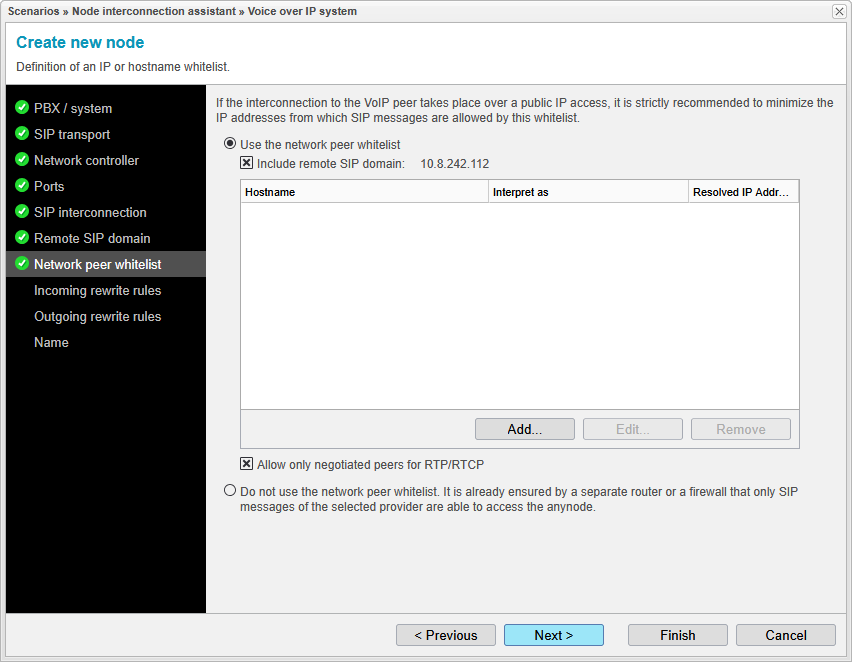Image resolution: width=852 pixels, height=662 pixels.
Task: Add a hostname to the whitelist
Action: 524,428
